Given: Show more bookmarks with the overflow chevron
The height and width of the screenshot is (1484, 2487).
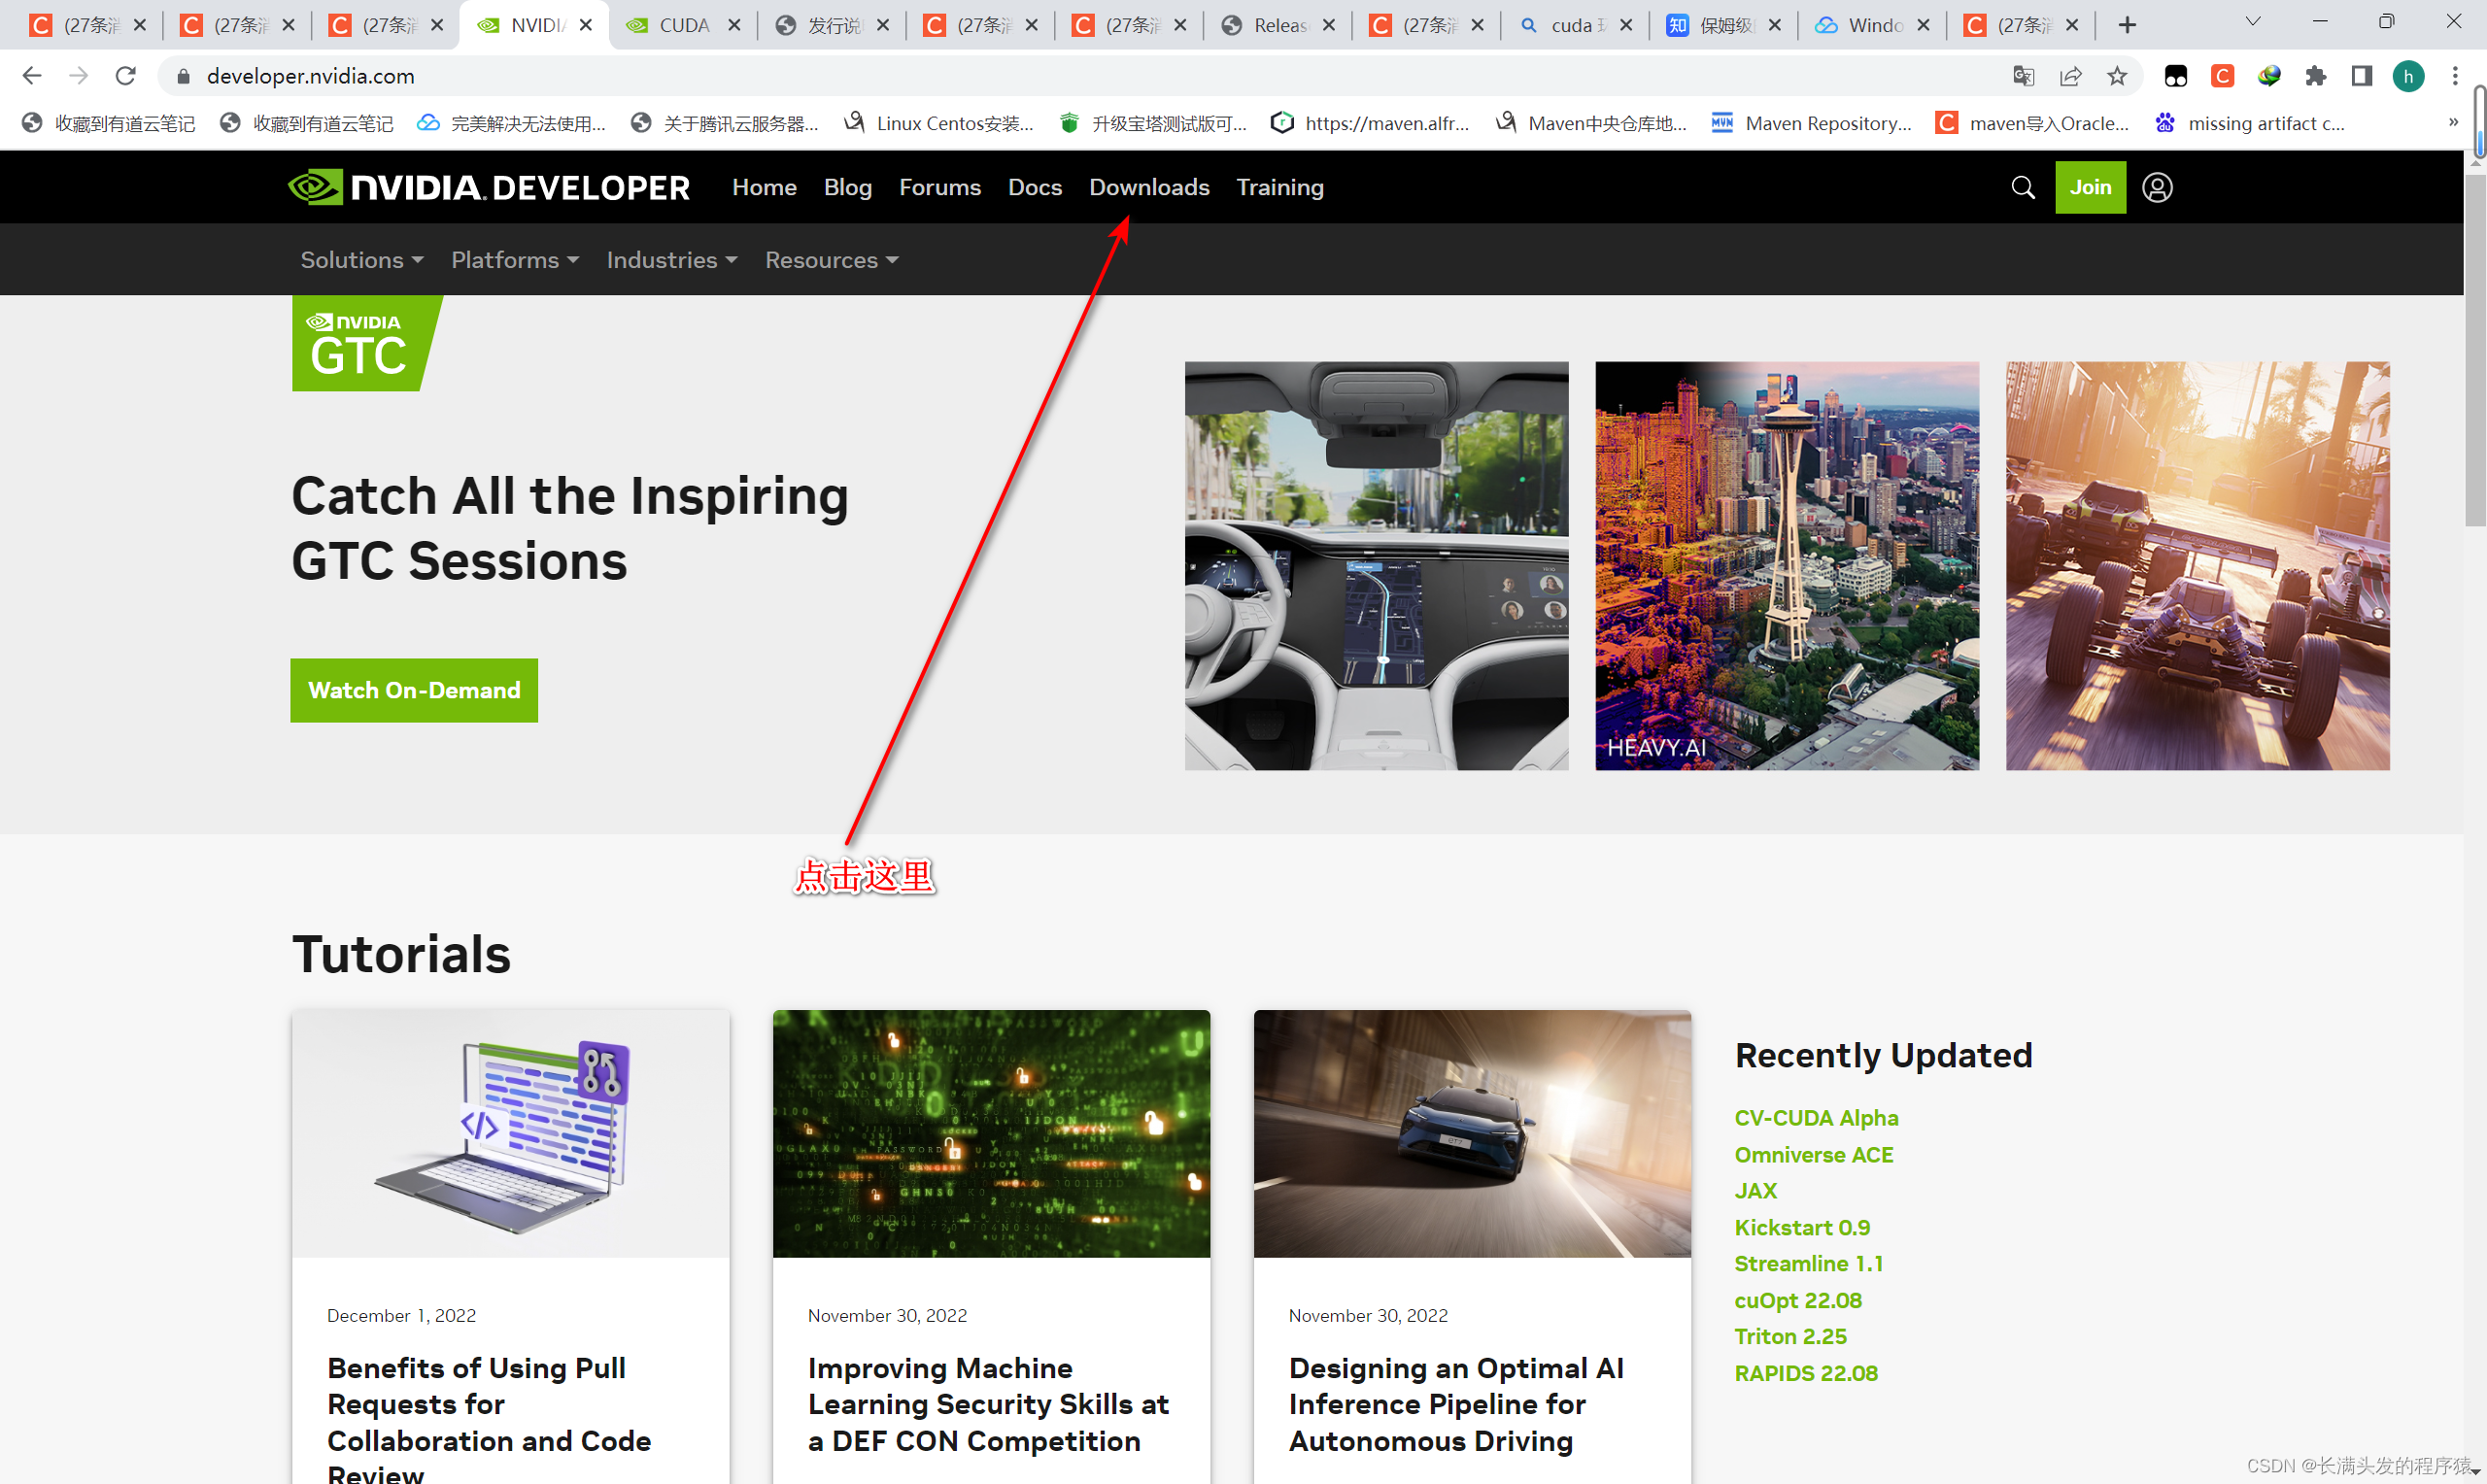Looking at the screenshot, I should pyautogui.click(x=2453, y=122).
